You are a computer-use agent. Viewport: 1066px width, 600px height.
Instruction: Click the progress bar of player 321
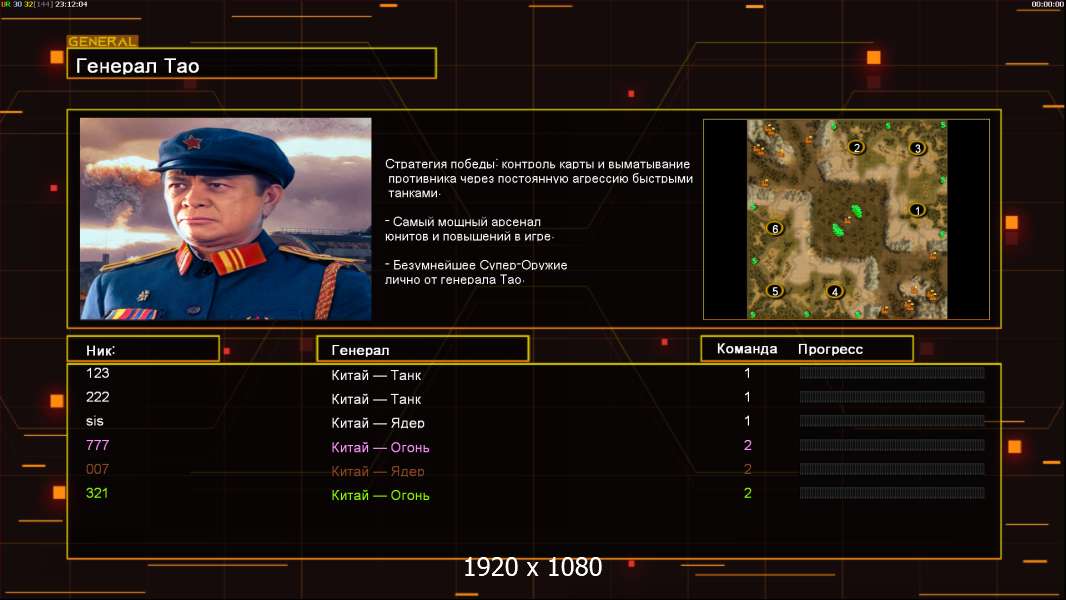click(892, 493)
